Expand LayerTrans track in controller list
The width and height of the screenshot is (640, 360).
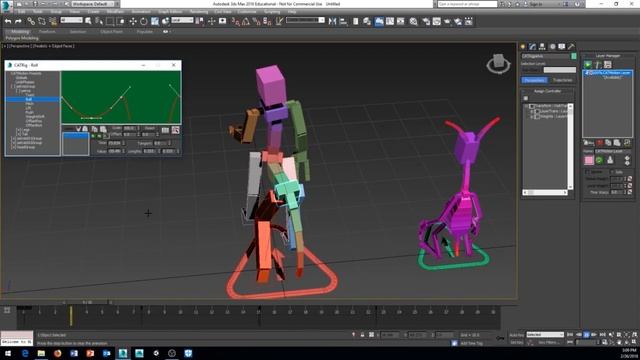[532, 111]
